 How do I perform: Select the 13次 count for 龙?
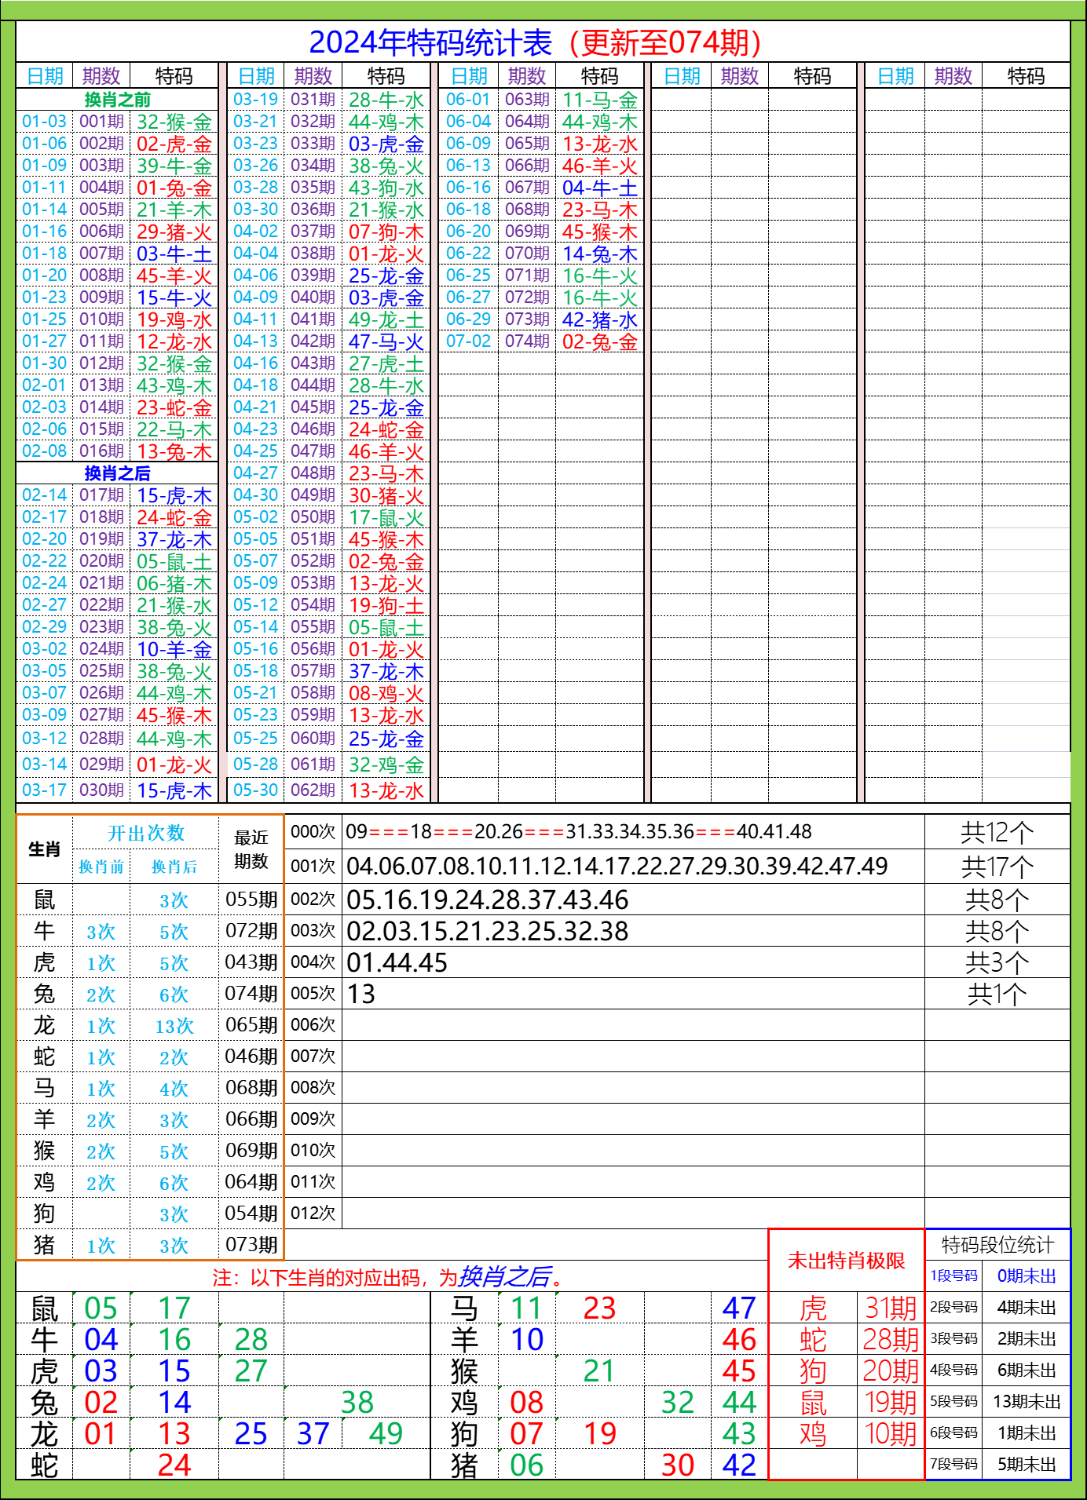click(x=174, y=1026)
